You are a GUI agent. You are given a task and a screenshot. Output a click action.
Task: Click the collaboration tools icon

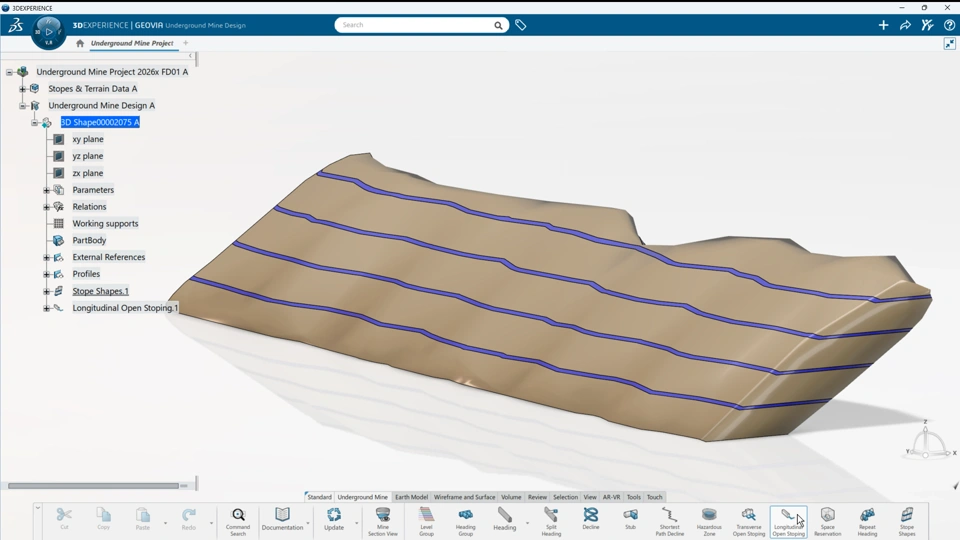point(927,25)
